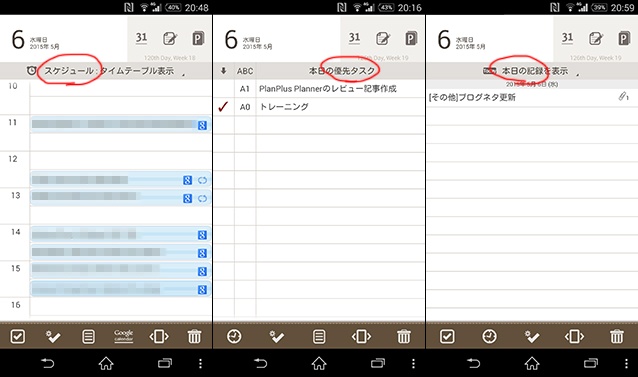Viewport: 638px width, 377px height.
Task: Tap checkmark-pencil icon in right screen toolbar
Action: click(x=532, y=336)
